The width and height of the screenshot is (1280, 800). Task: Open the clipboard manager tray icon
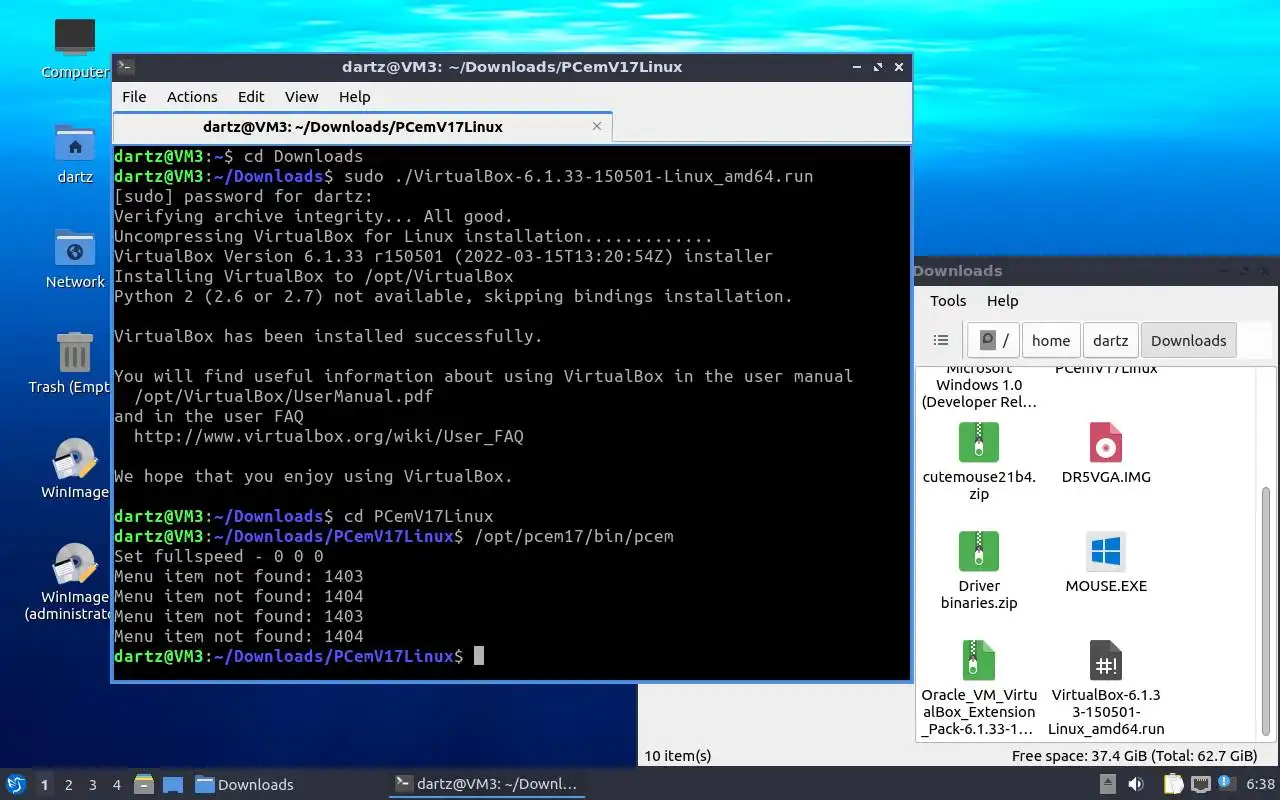coord(1173,784)
